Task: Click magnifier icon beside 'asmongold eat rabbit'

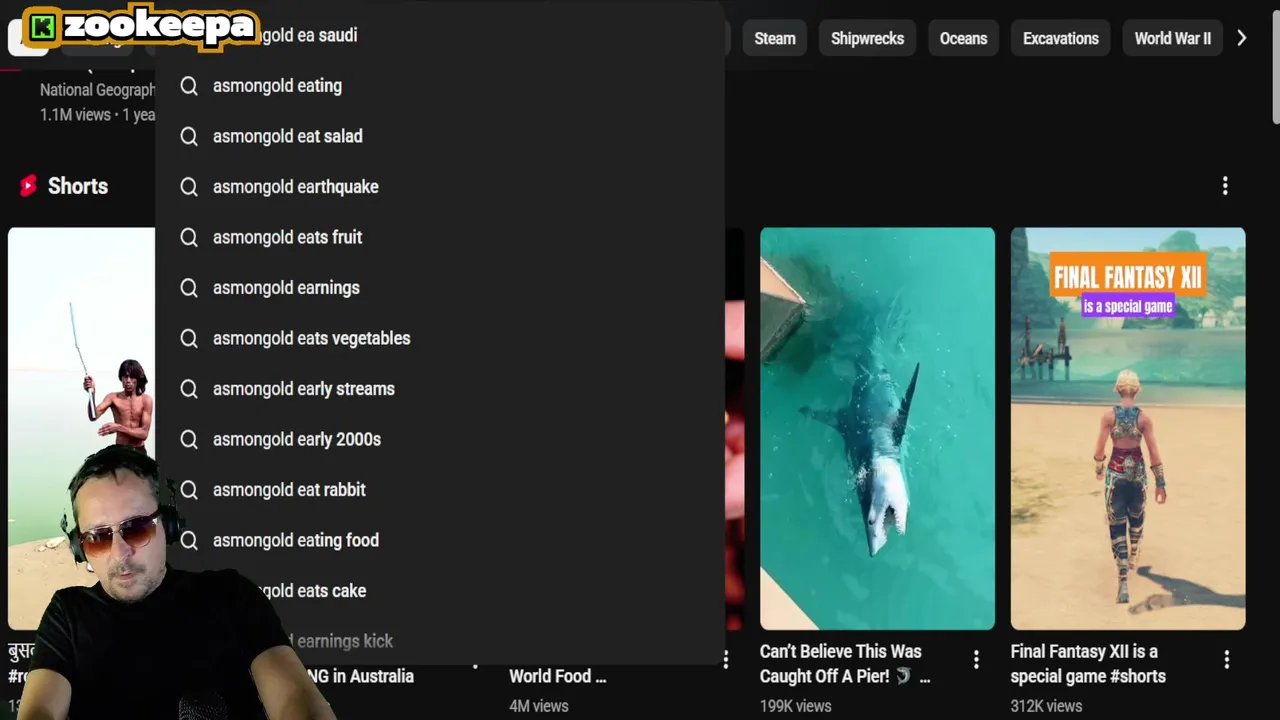Action: click(x=189, y=490)
